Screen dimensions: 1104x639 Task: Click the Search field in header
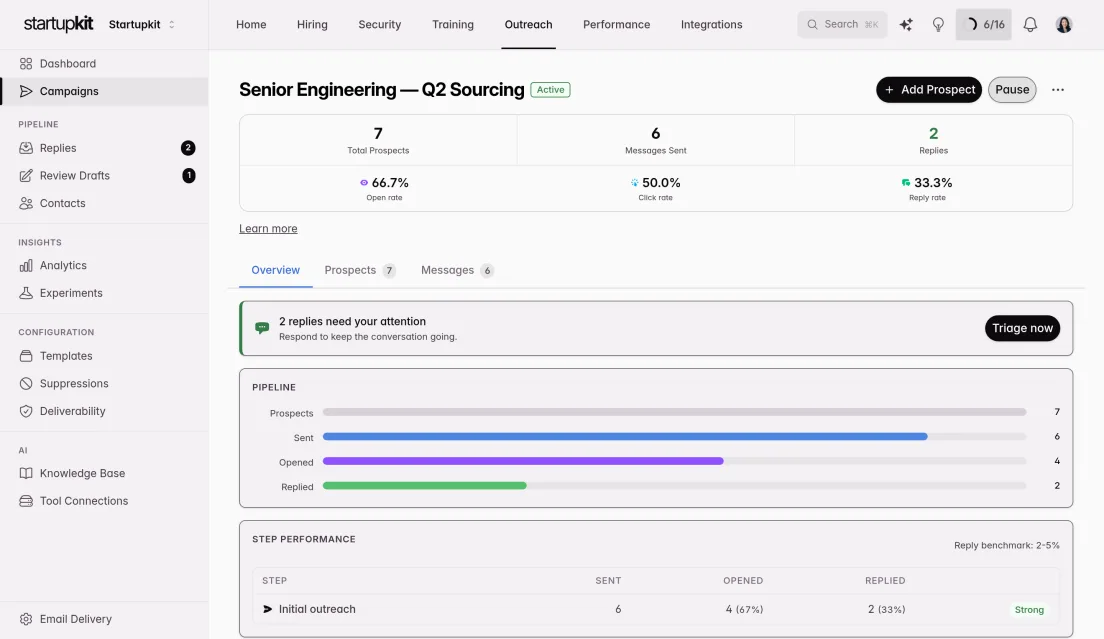click(x=842, y=25)
